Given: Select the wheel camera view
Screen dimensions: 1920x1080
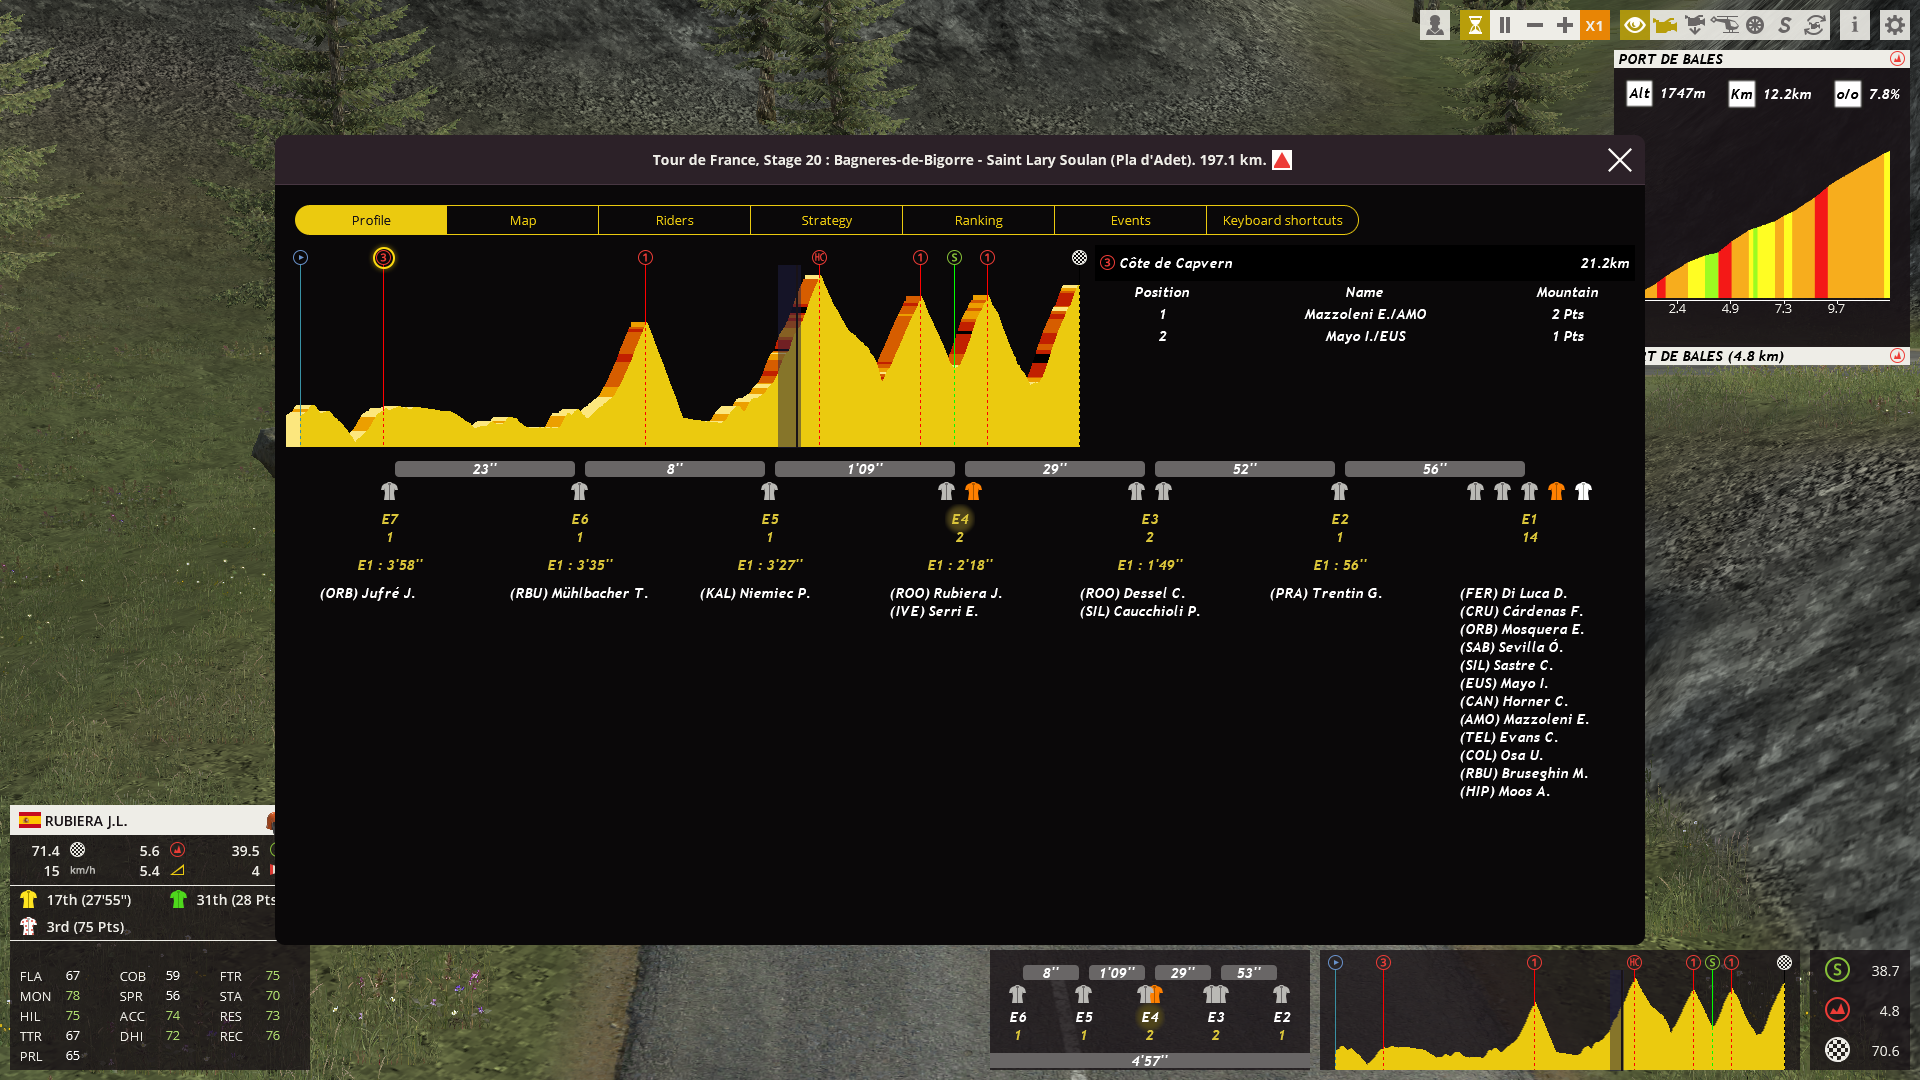Looking at the screenshot, I should [1755, 25].
